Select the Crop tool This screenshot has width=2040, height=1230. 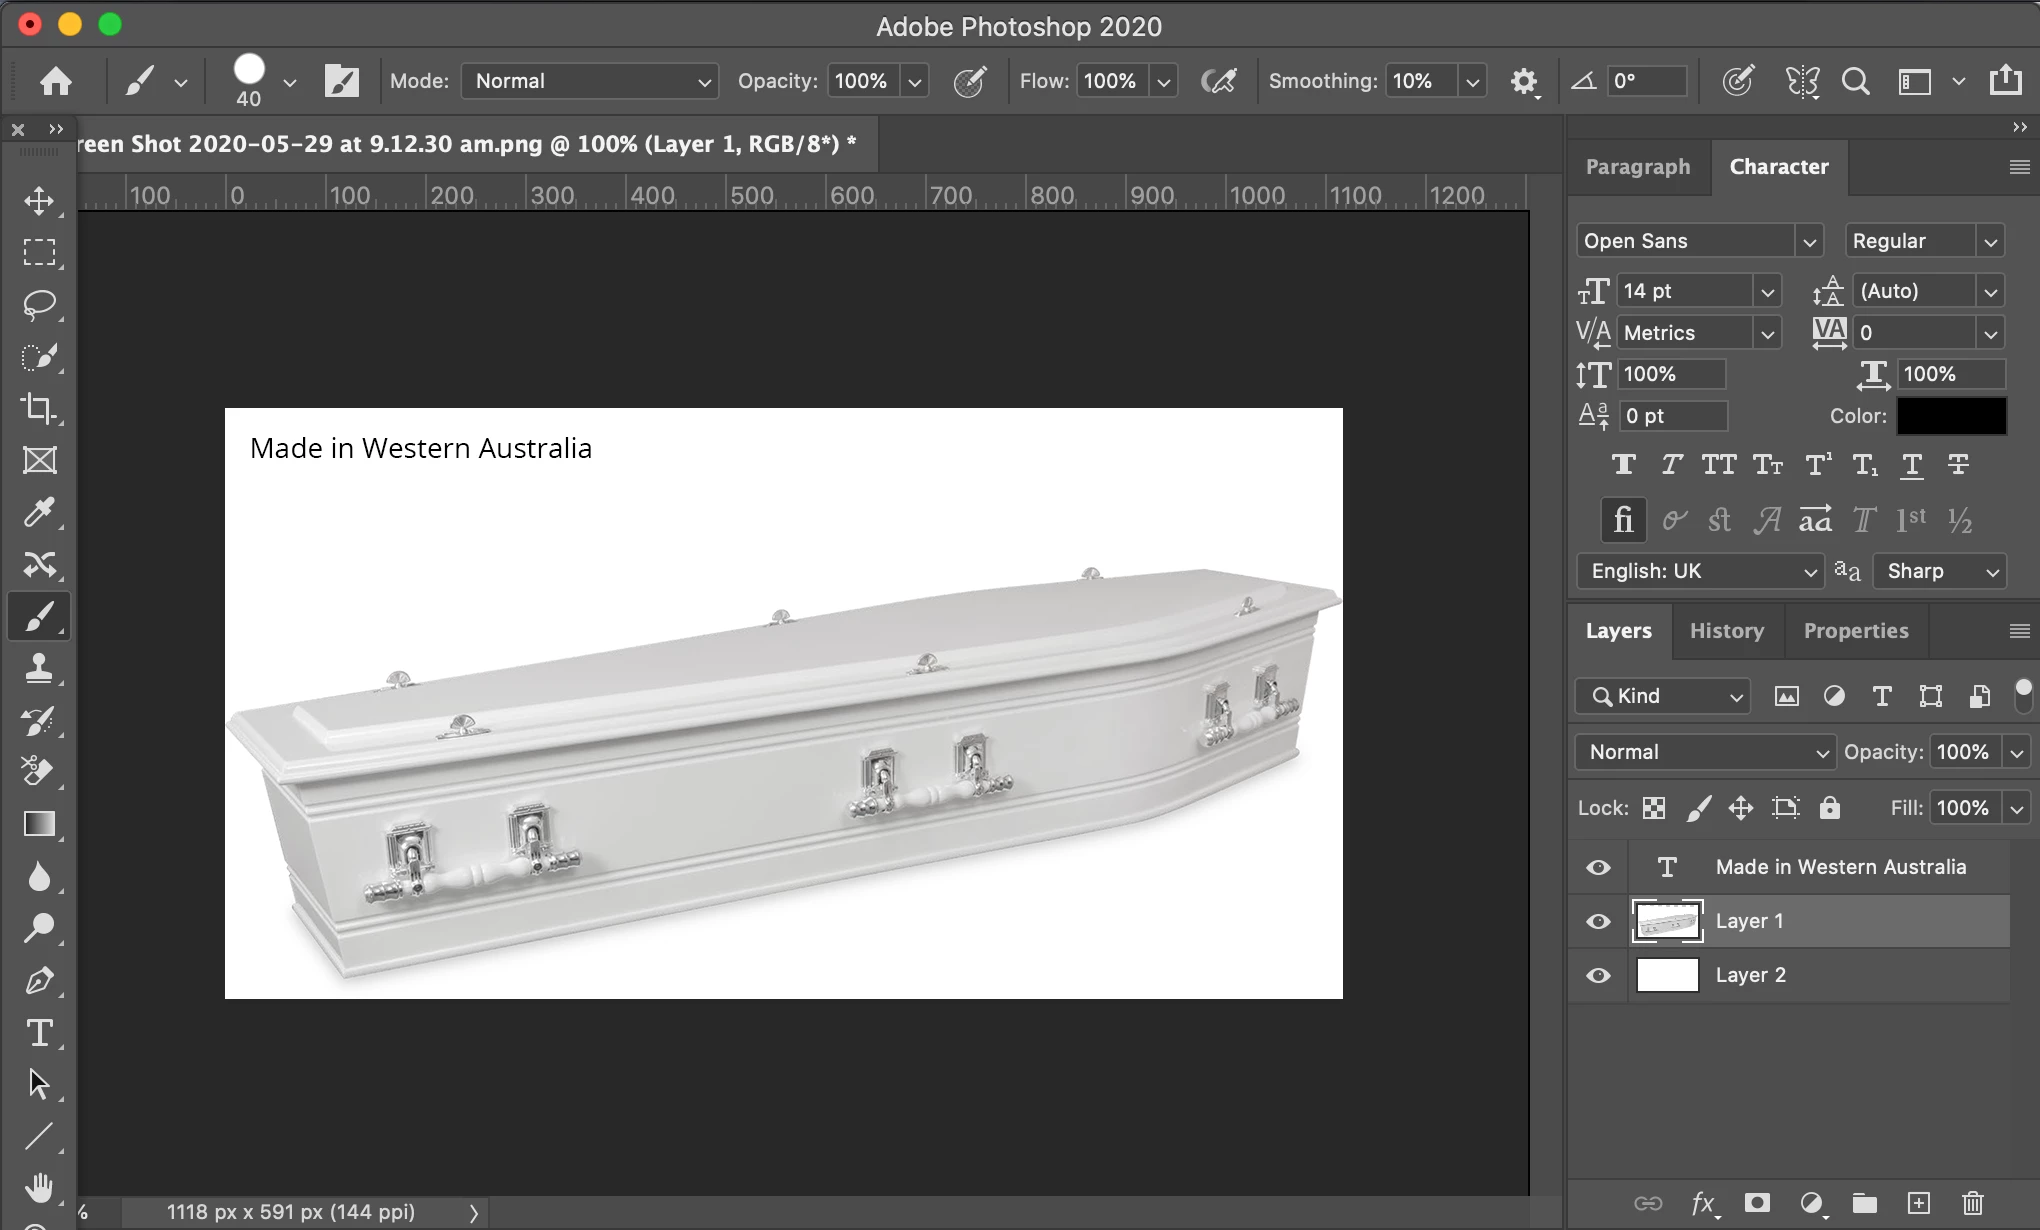(39, 408)
